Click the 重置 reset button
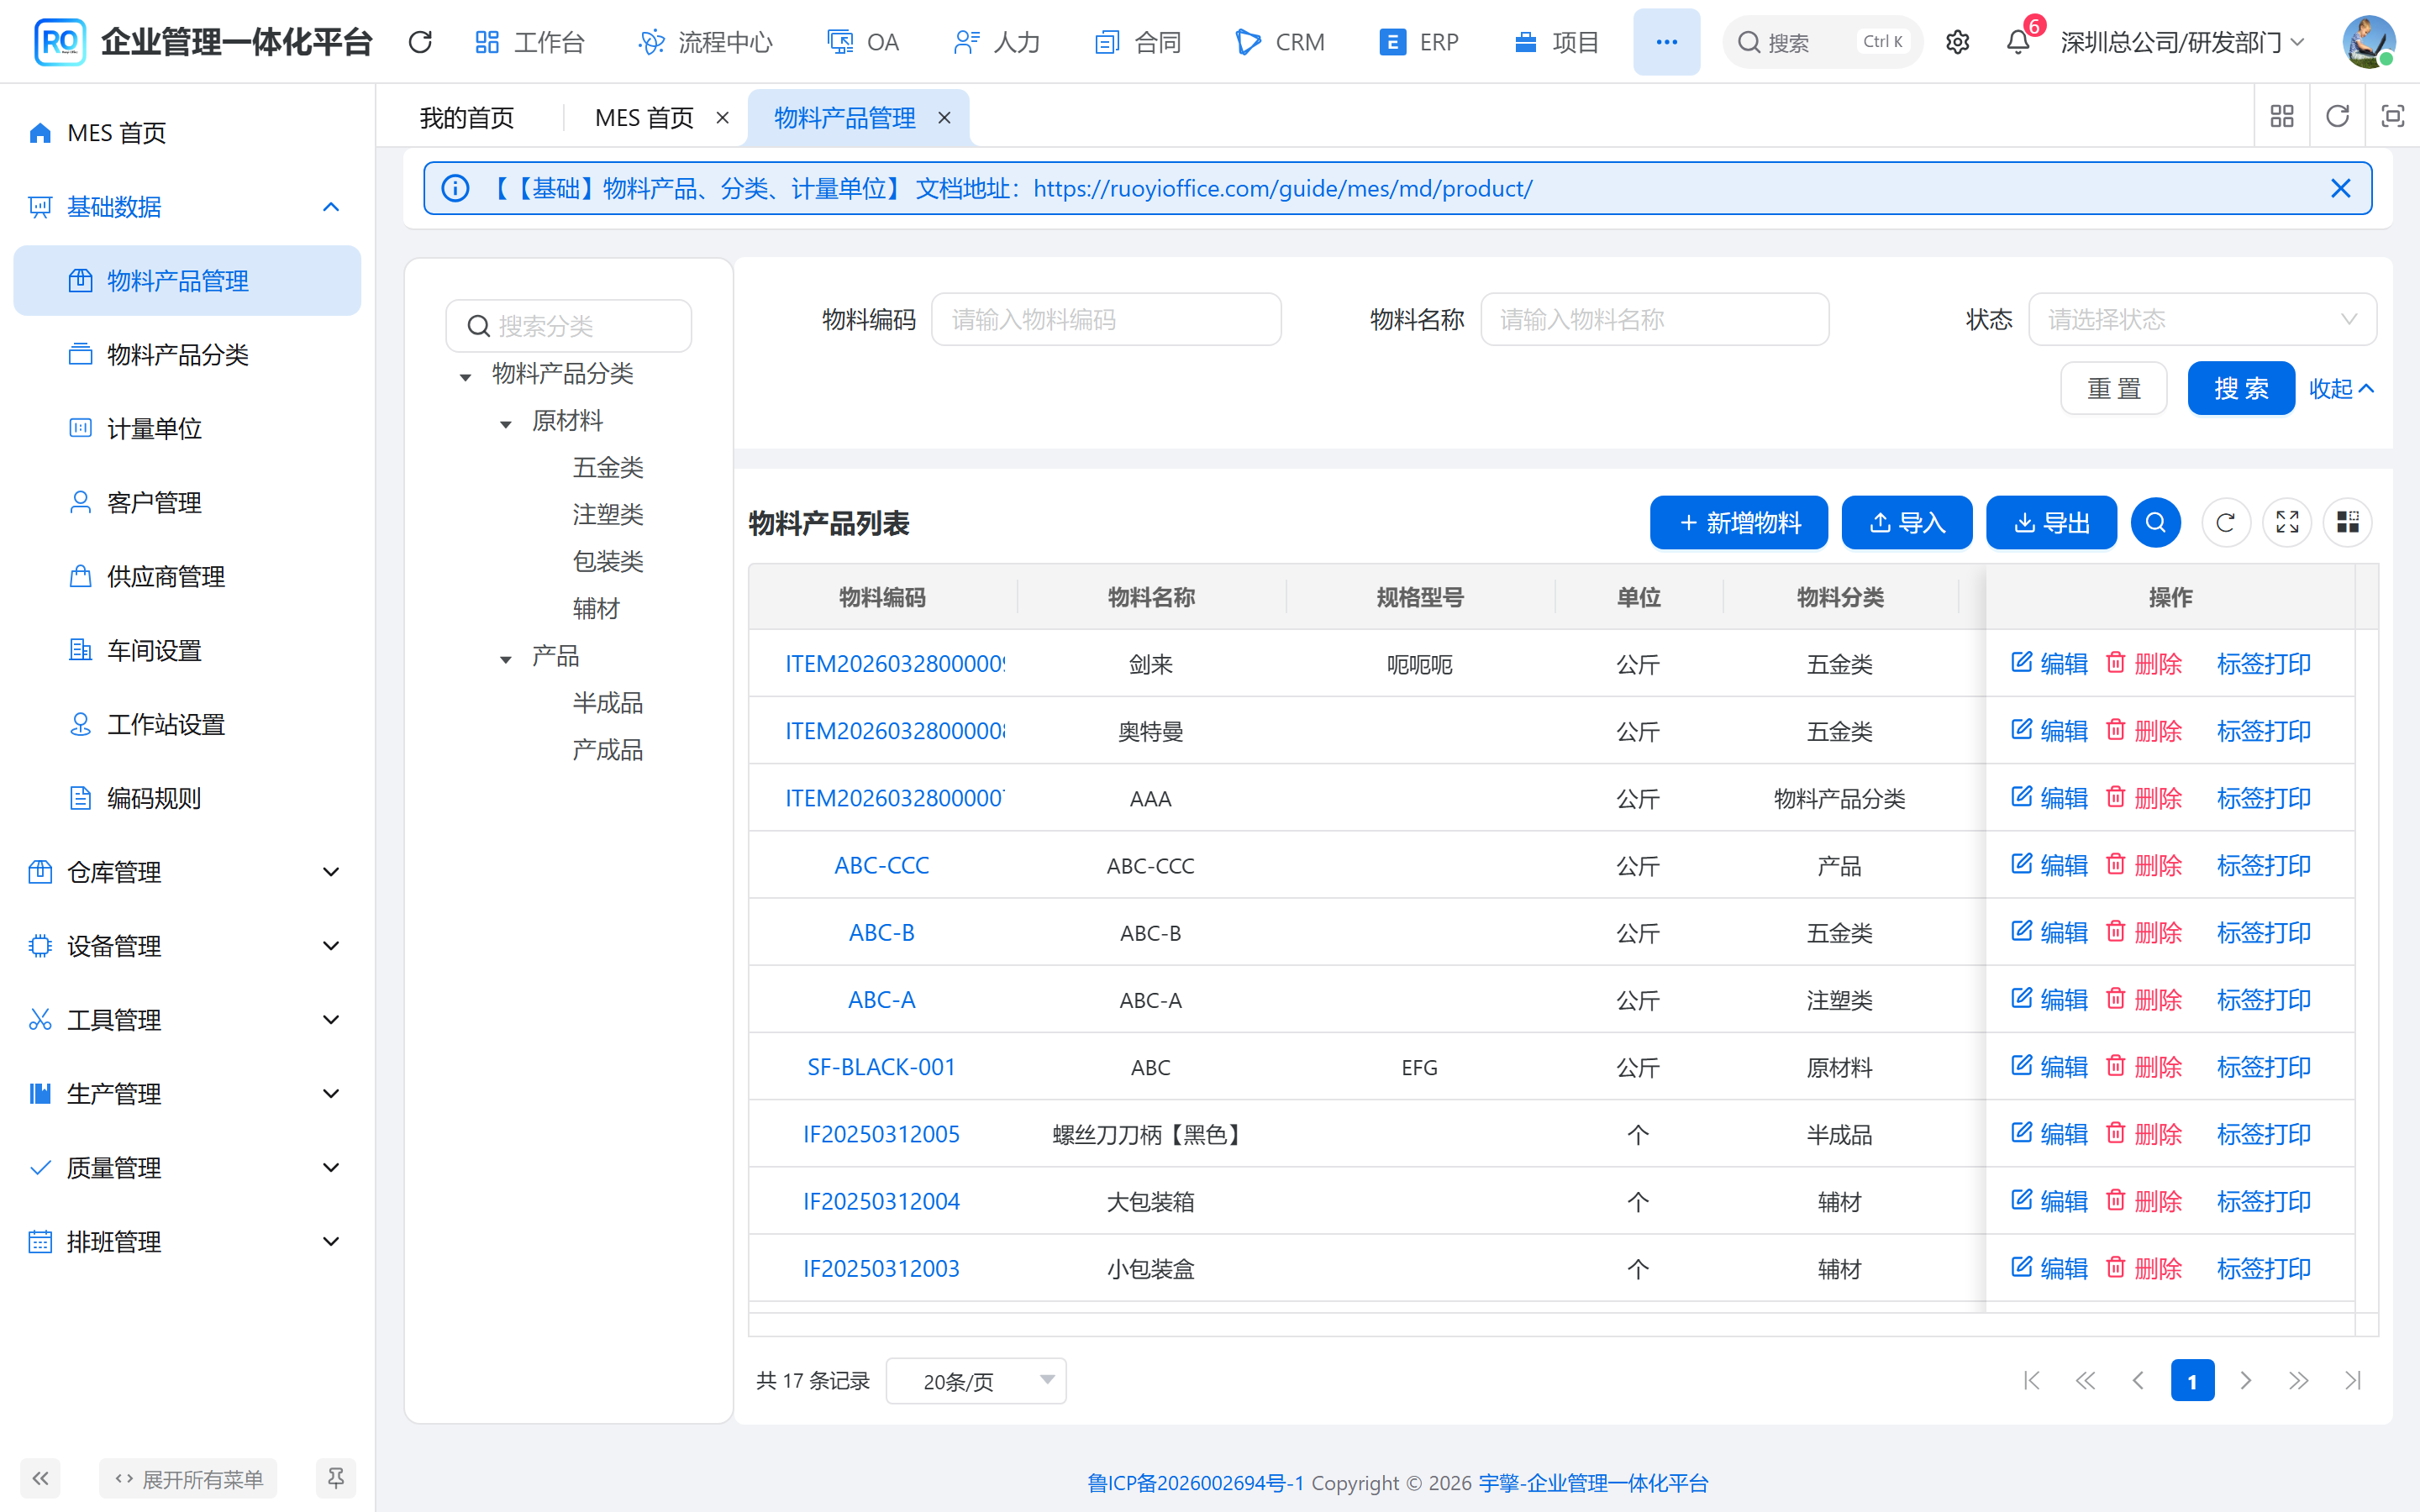Screen dimensions: 2420x1512 (x=2113, y=388)
